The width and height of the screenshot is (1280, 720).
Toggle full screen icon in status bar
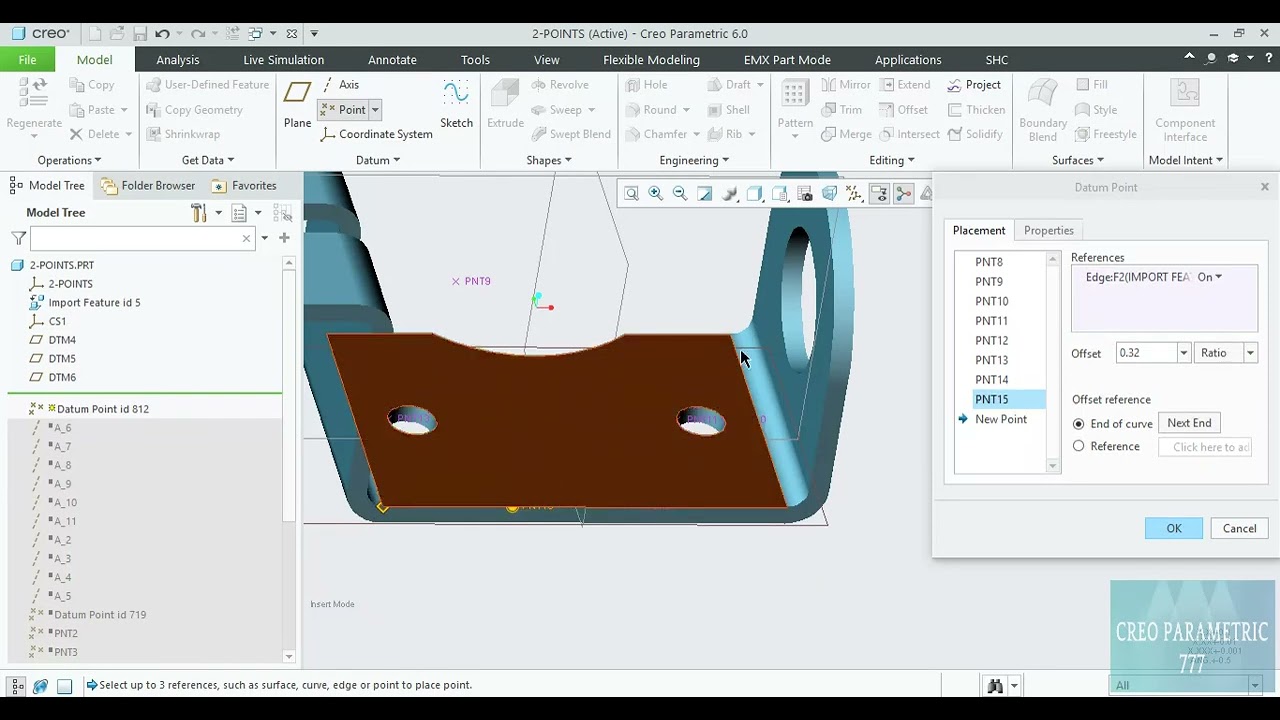[x=64, y=686]
